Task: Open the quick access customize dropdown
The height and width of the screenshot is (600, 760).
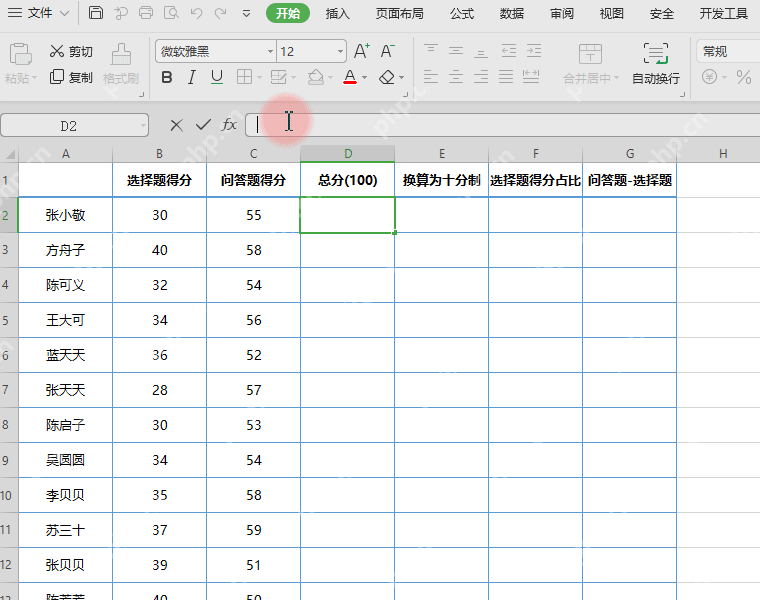Action: tap(247, 14)
